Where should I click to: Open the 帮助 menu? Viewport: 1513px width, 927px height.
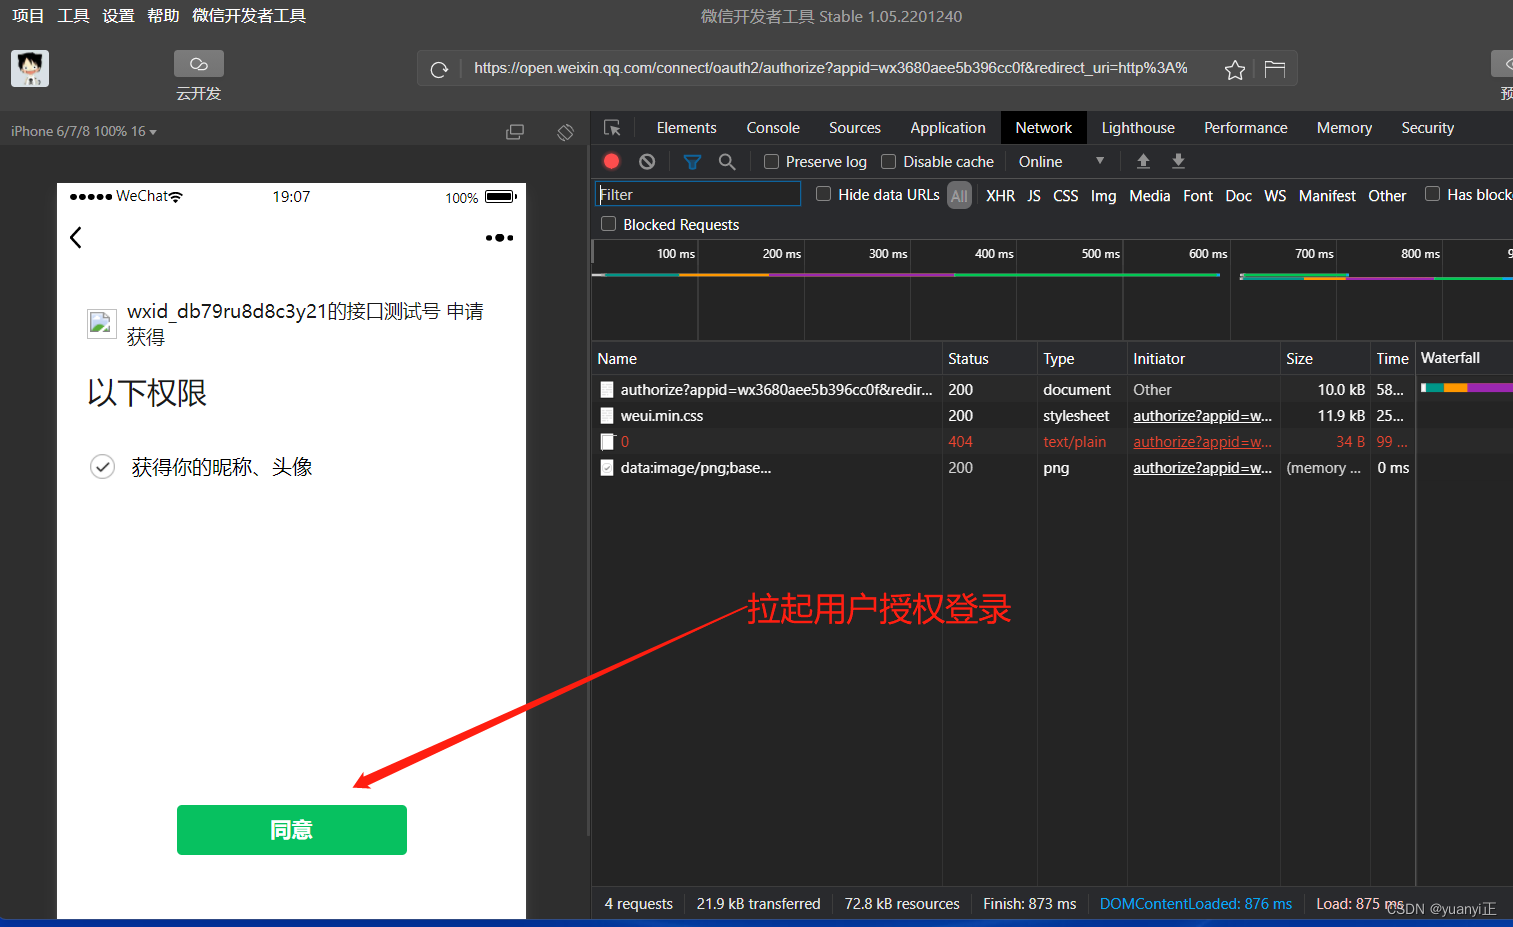pos(163,16)
